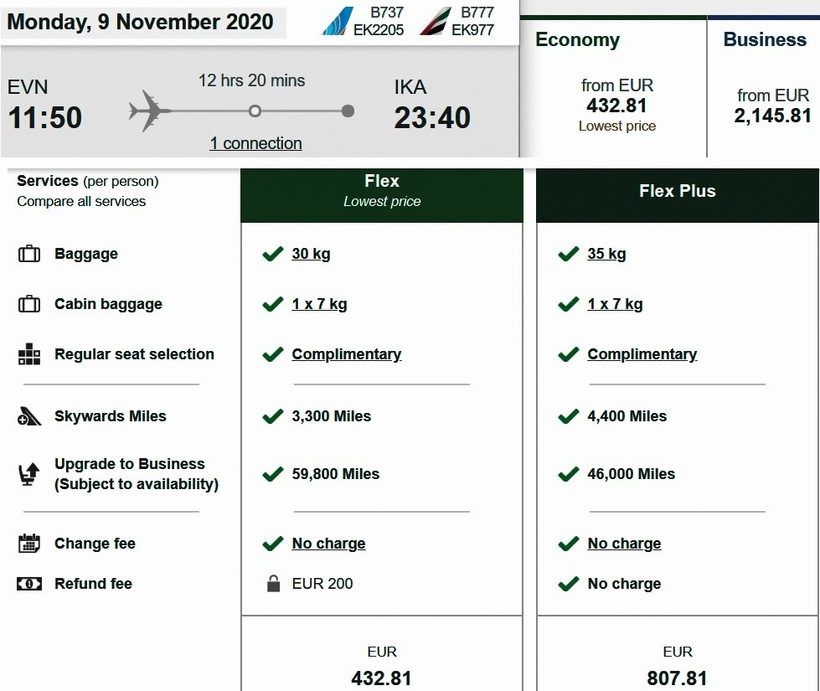Click the Flex refund fee lock icon

click(273, 584)
